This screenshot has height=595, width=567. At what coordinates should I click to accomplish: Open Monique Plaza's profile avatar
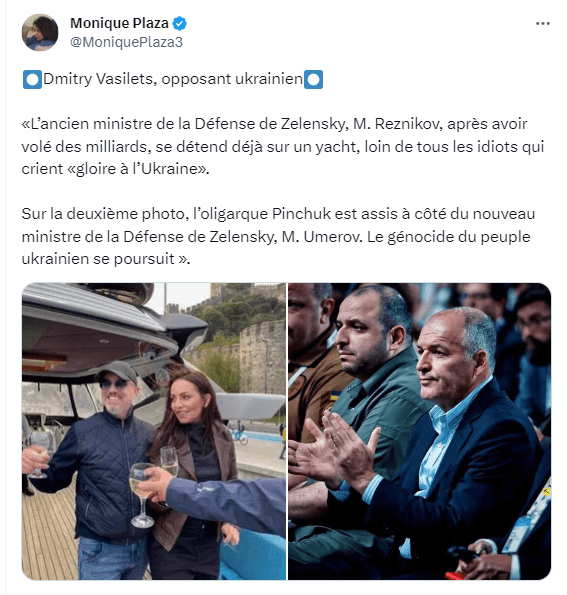40,32
